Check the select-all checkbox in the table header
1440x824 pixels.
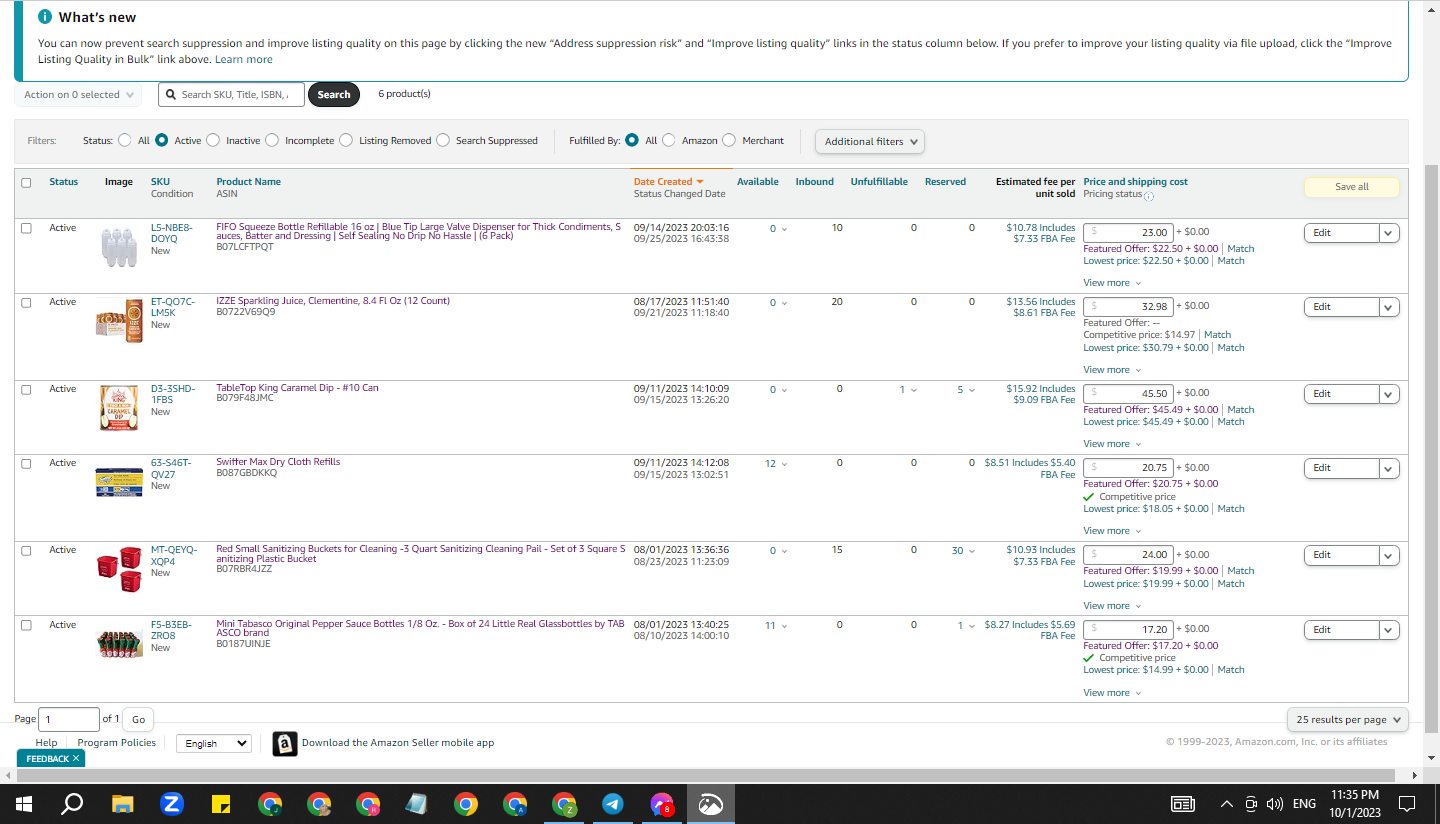tap(26, 183)
